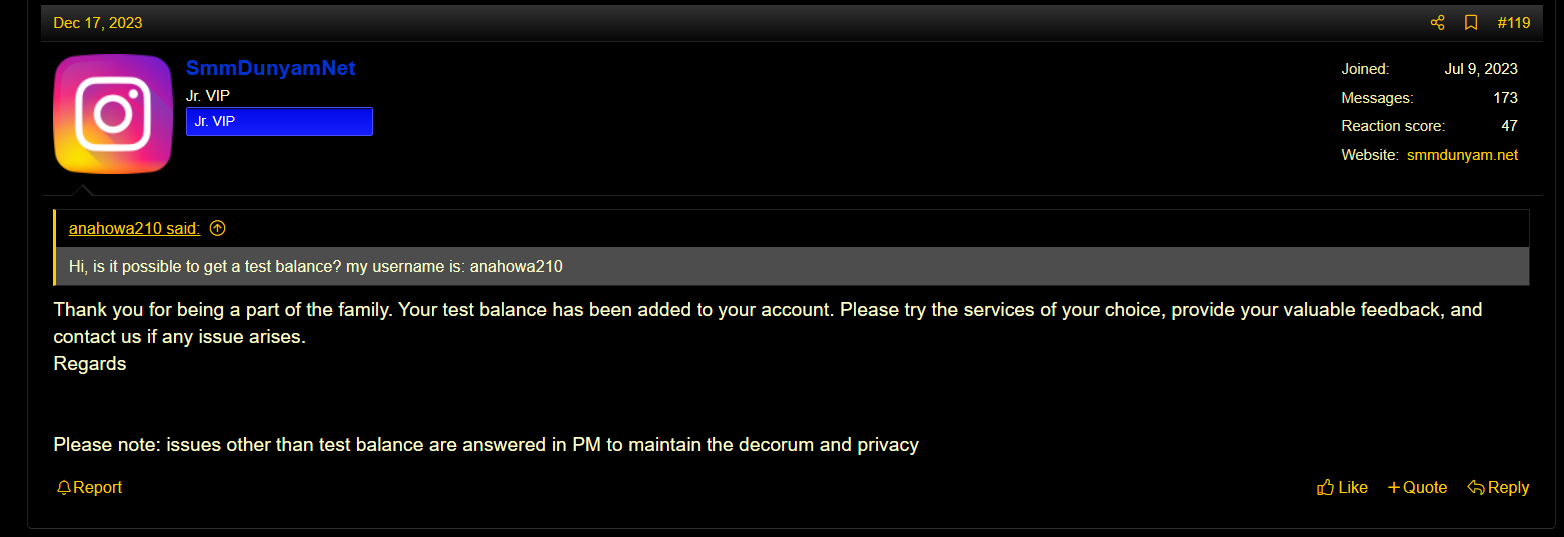Expand the quoted message text block
This screenshot has height=537, width=1564.
pos(793,266)
